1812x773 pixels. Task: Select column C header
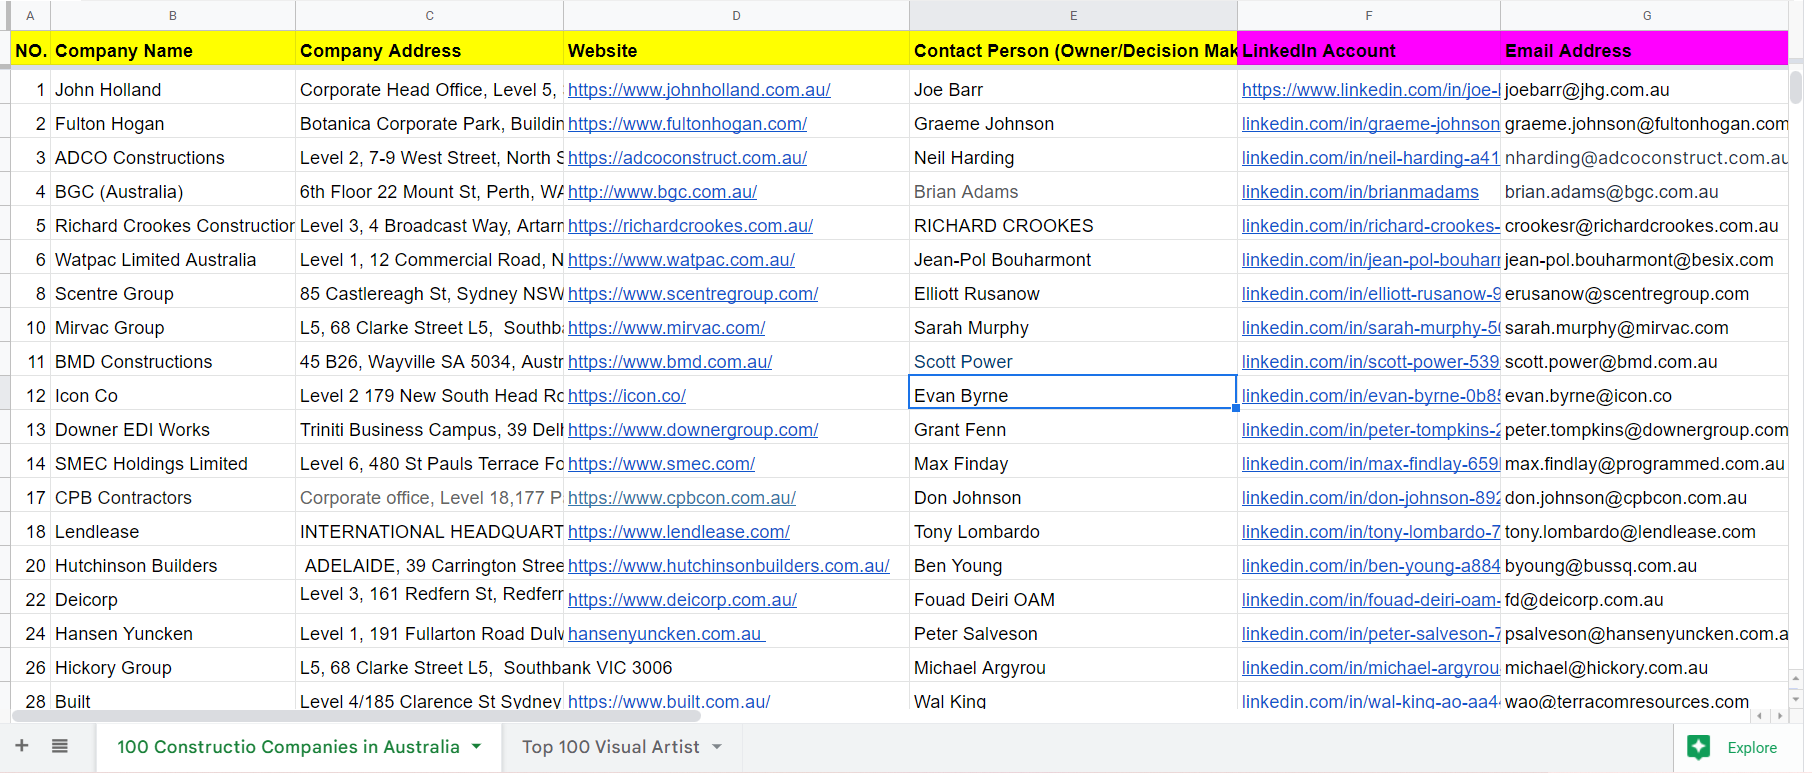[x=429, y=15]
